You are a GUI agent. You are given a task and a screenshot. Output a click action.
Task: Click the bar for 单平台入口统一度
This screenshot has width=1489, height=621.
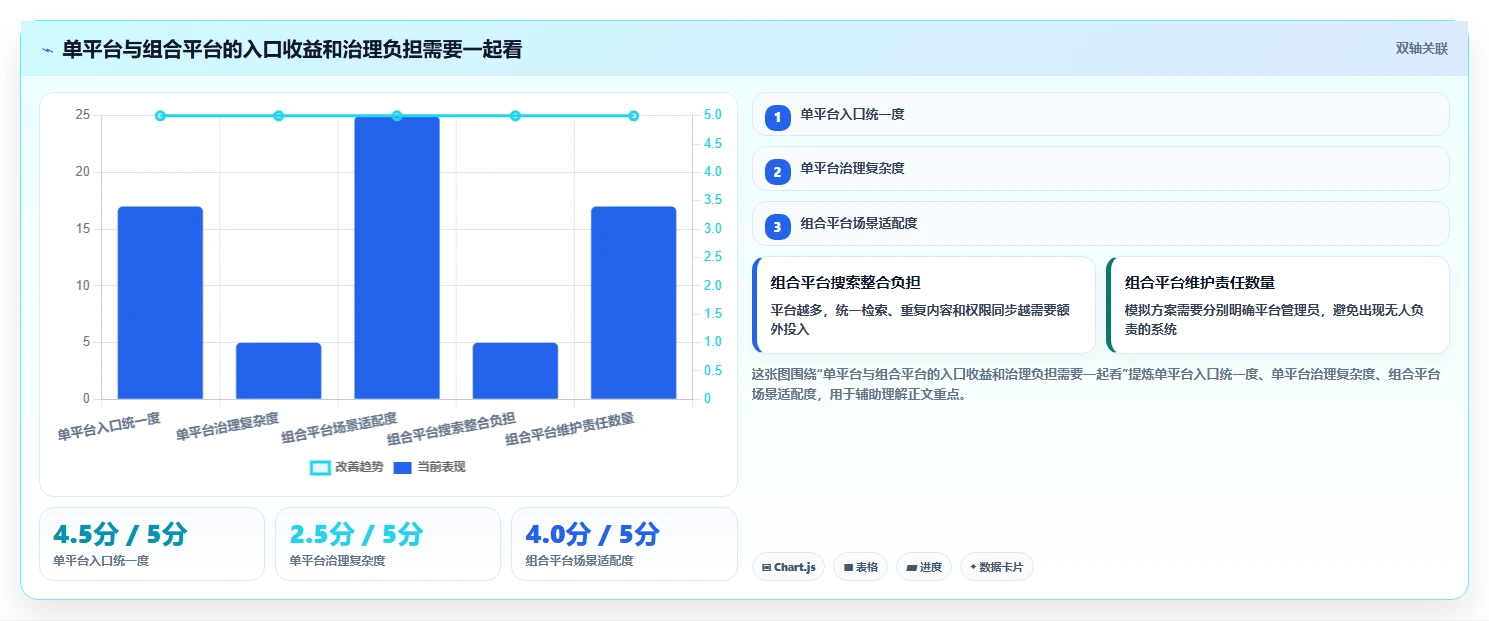160,303
